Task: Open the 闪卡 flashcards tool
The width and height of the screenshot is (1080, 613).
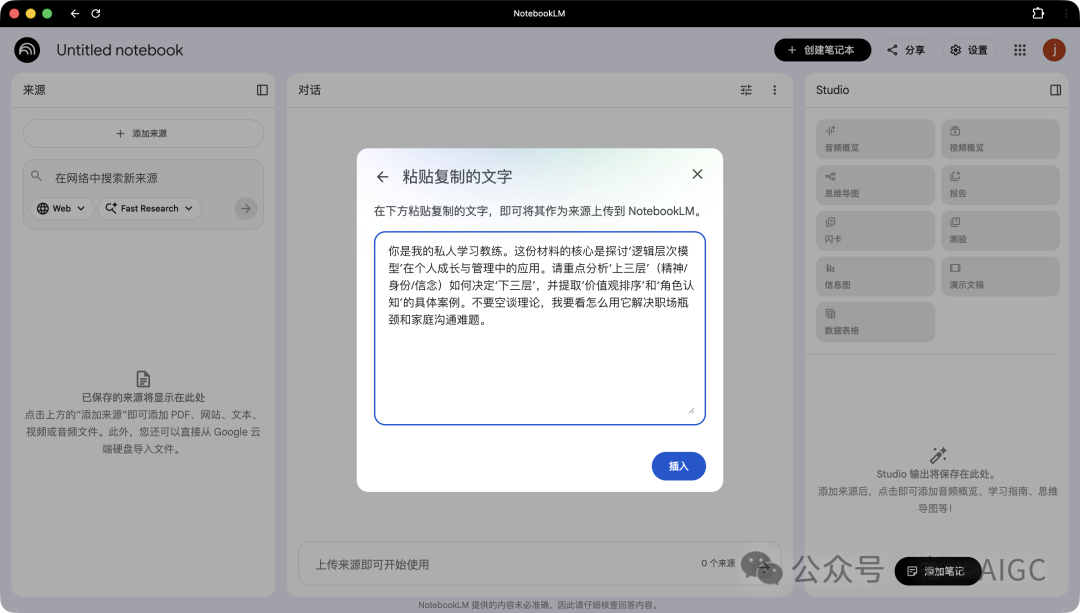Action: pos(875,230)
